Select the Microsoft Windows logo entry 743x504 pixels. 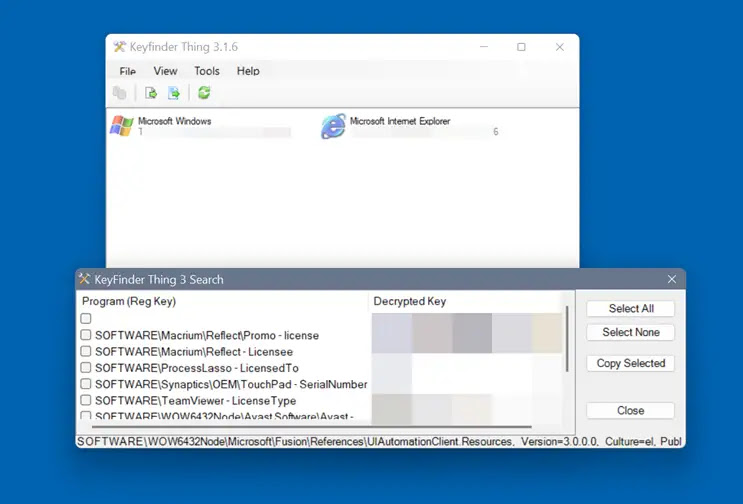tap(122, 126)
